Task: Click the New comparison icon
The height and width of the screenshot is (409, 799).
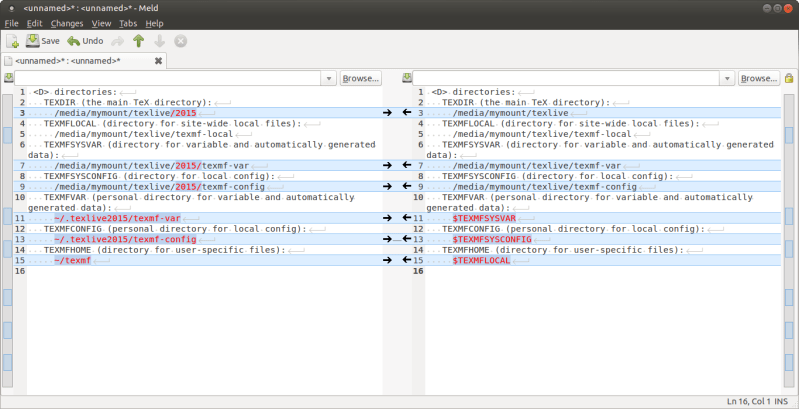Action: point(13,41)
